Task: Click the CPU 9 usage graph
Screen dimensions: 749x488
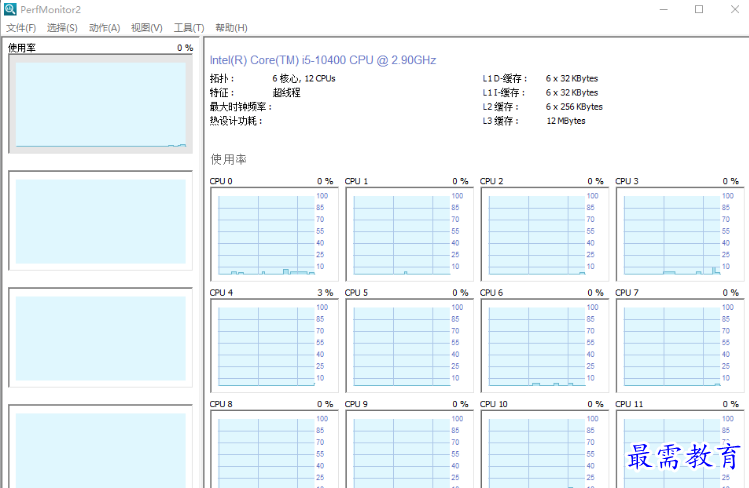Action: (401, 450)
